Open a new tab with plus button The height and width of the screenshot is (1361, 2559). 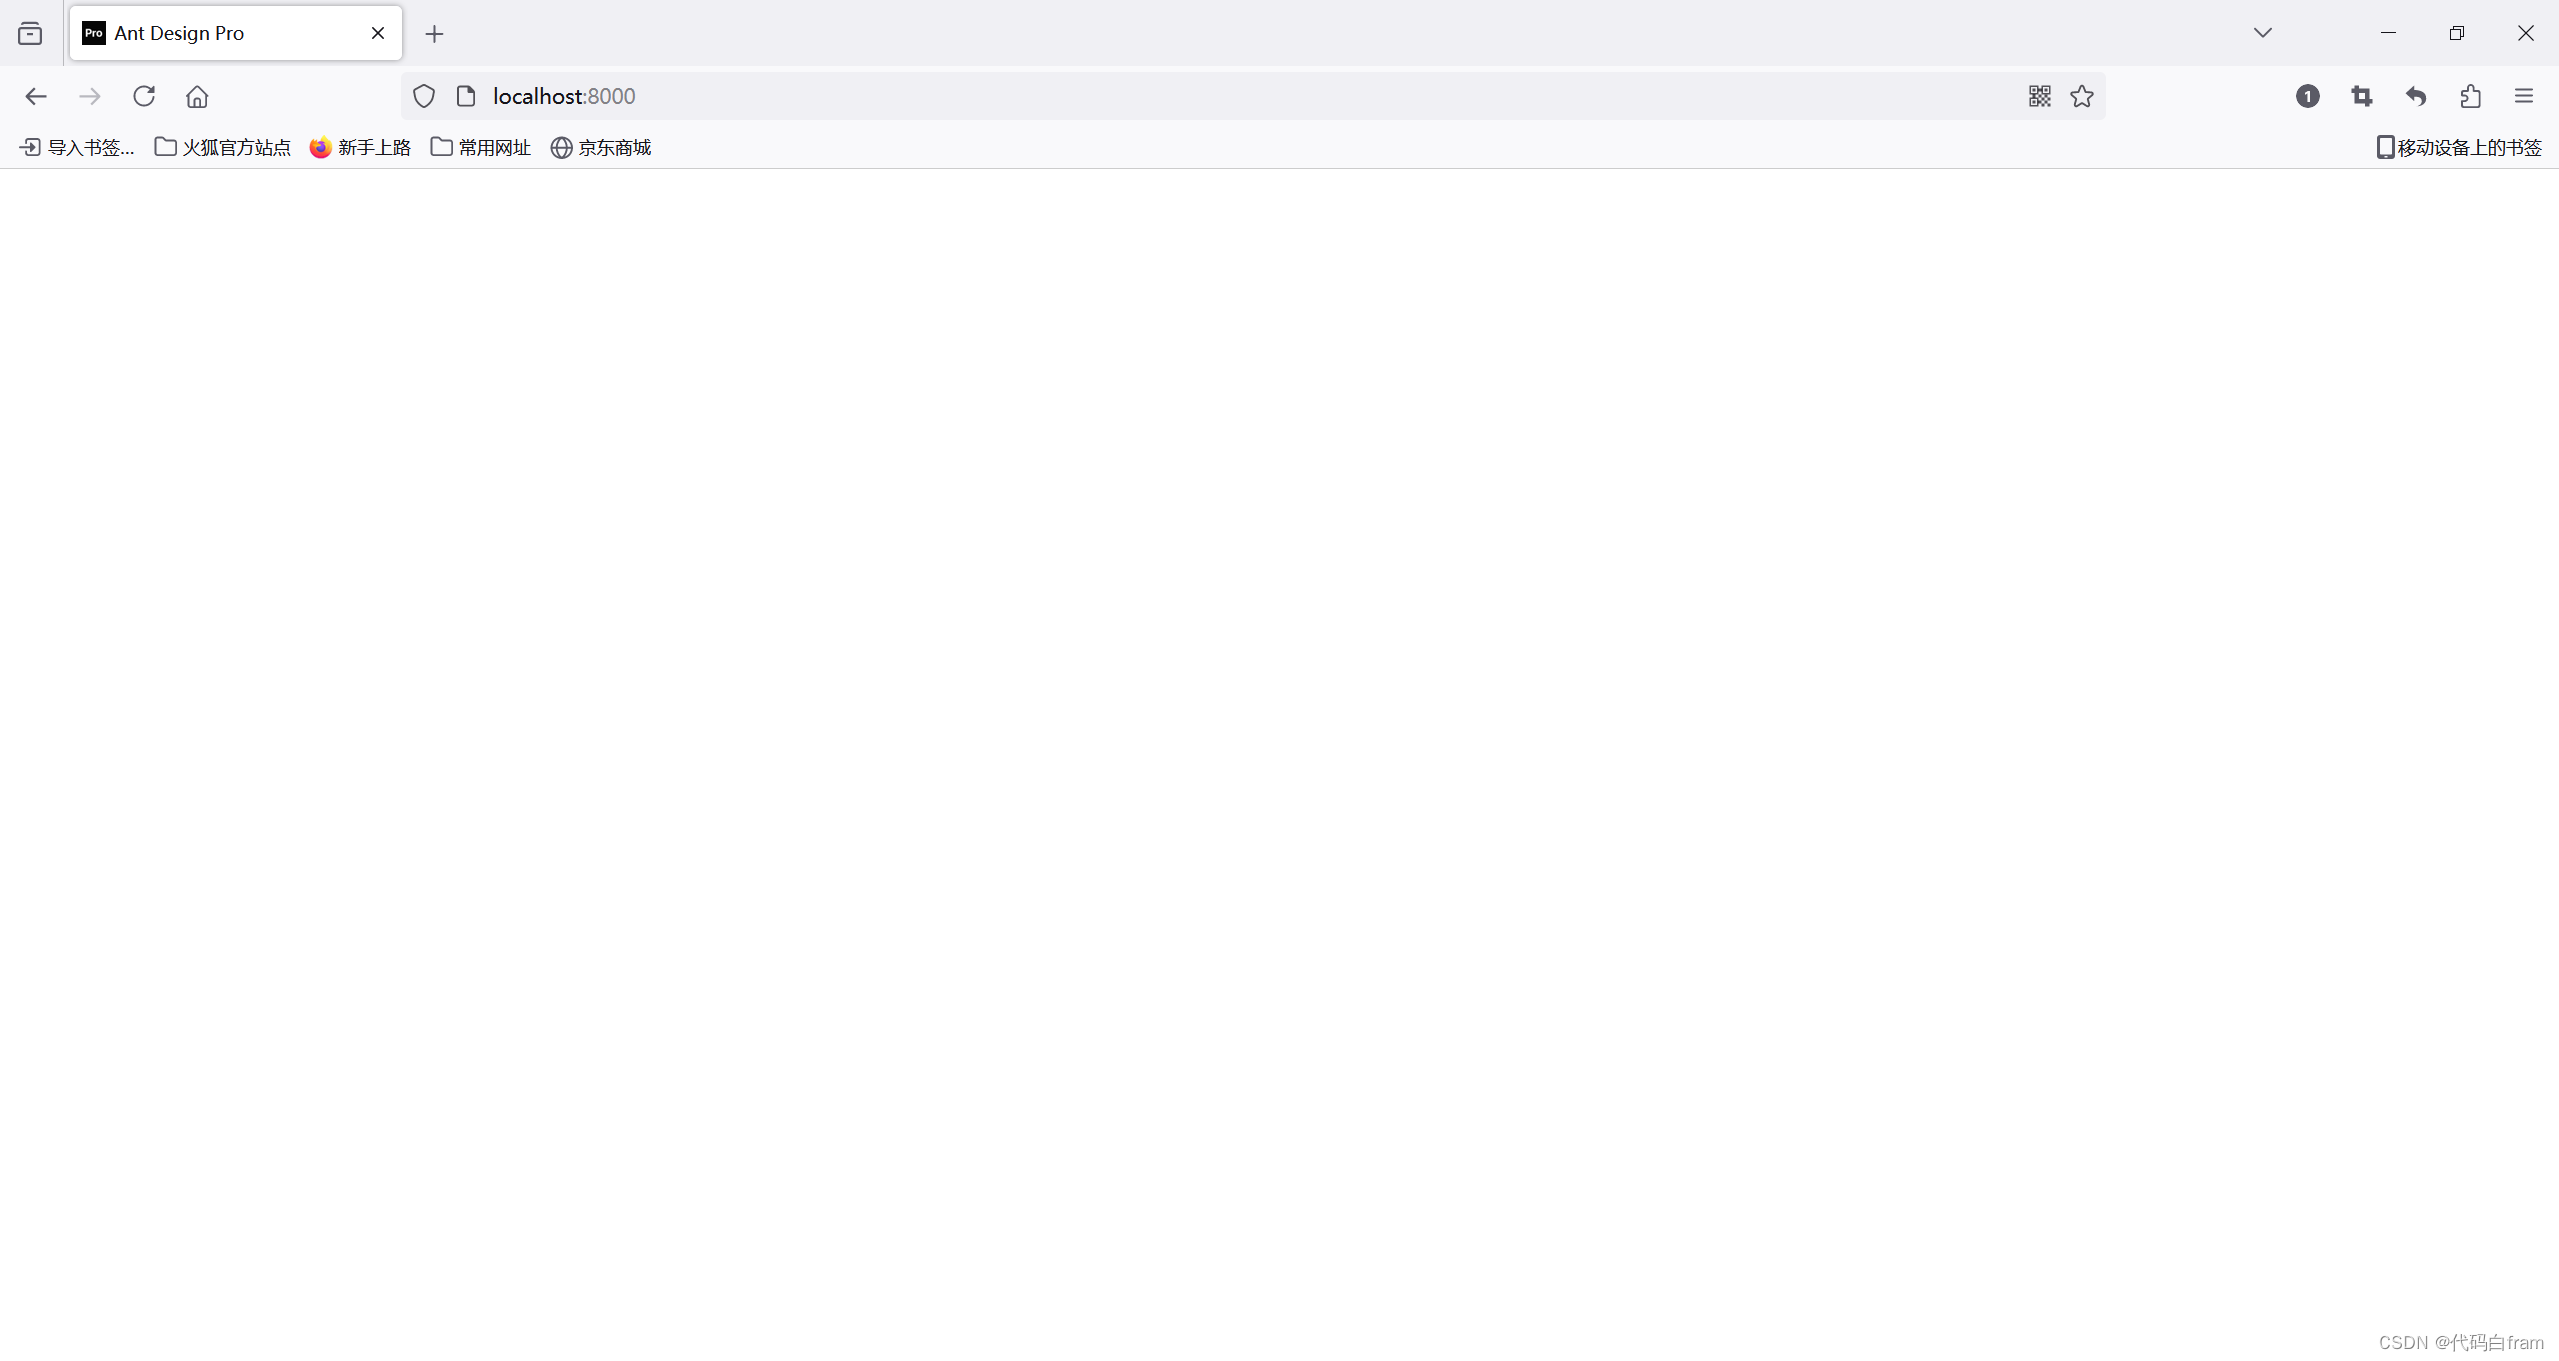coord(434,34)
